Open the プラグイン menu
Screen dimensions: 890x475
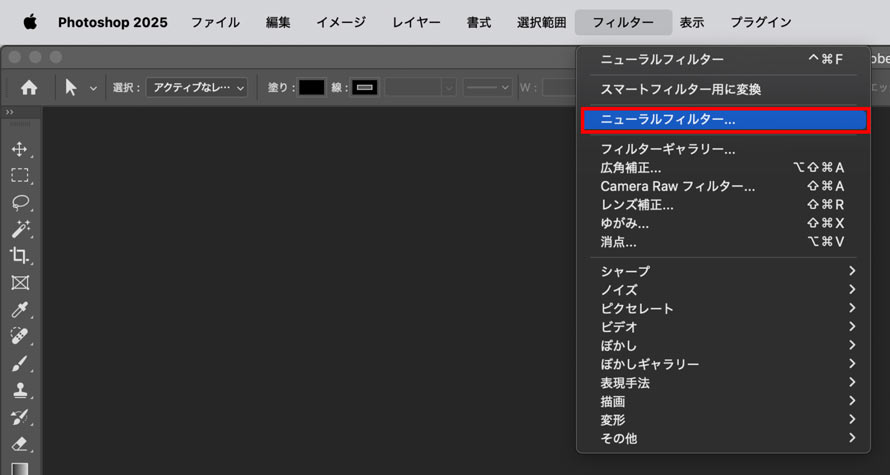click(x=761, y=23)
